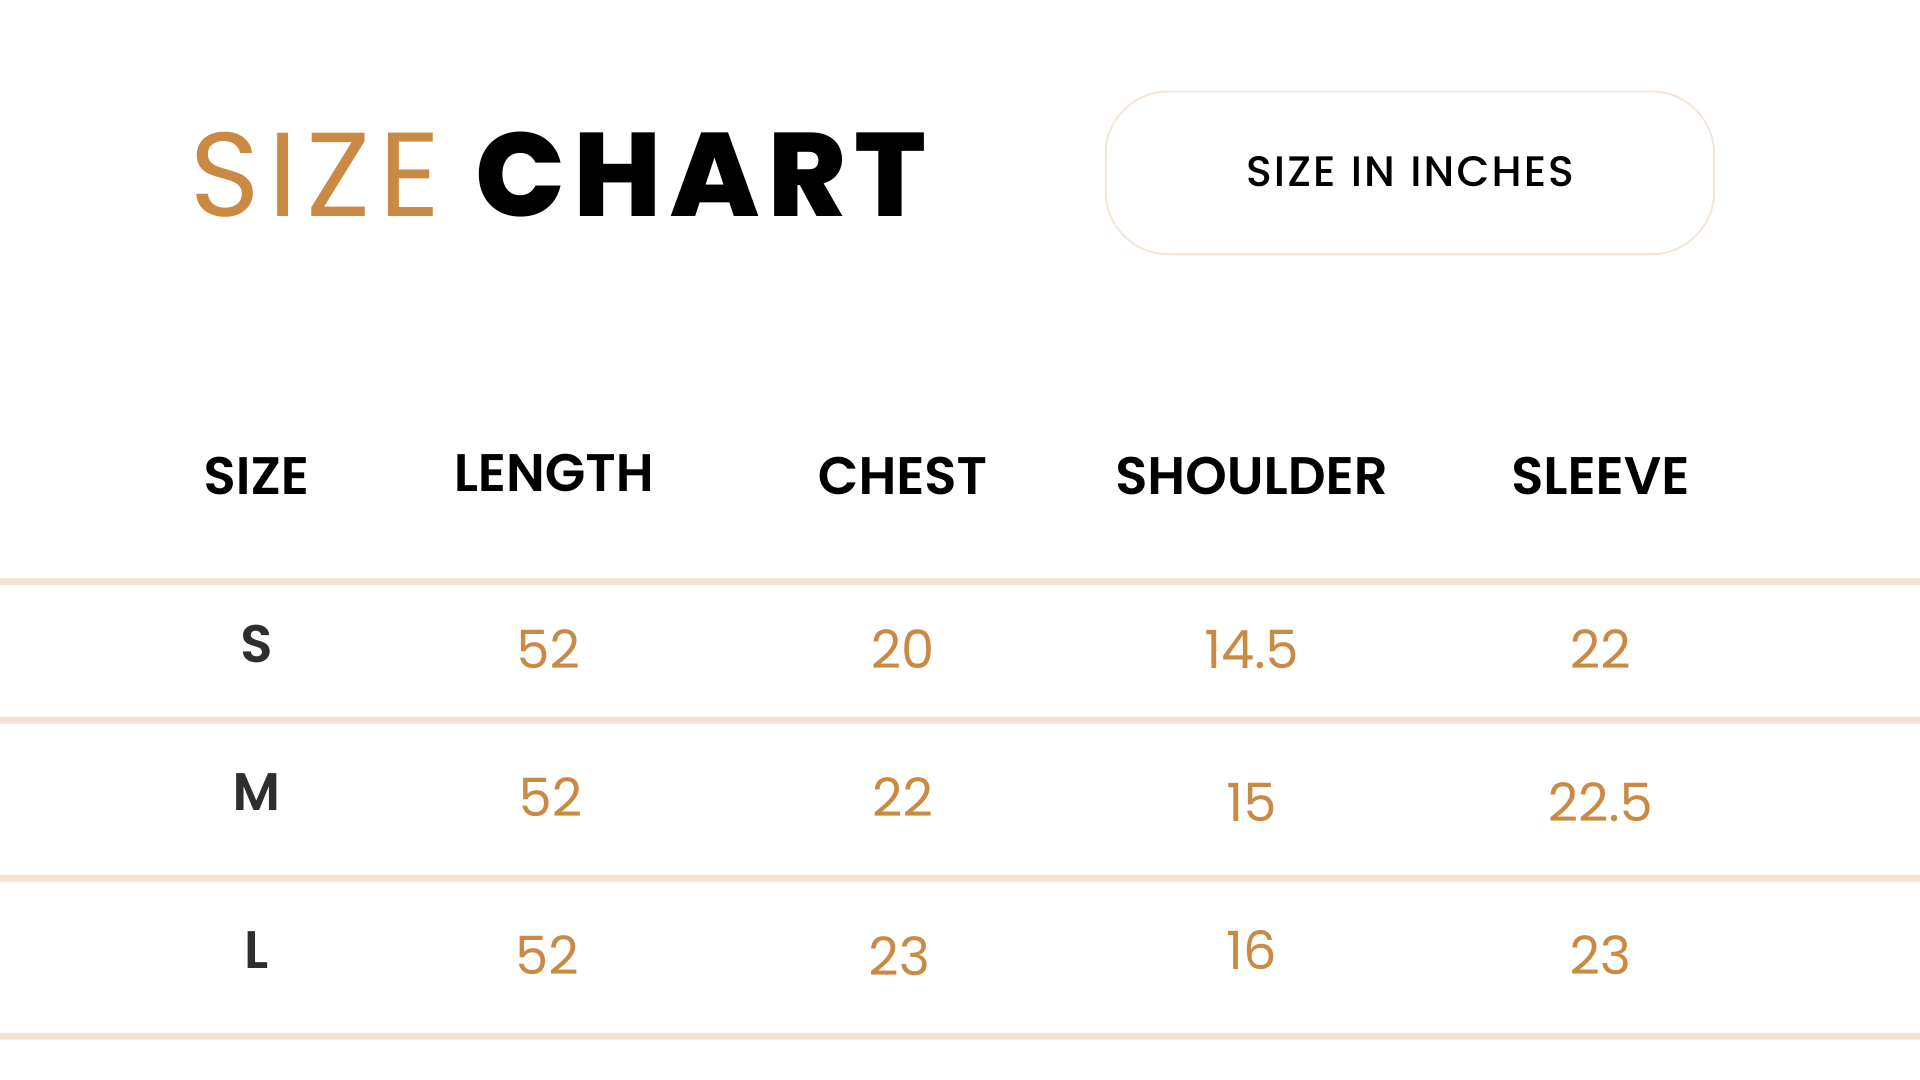Click the medium sleeve value 22.5
Viewport: 1920px width, 1080px height.
click(1599, 803)
